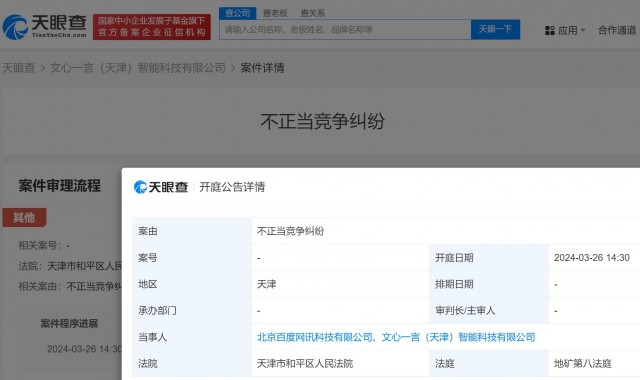Click the 相关案号 line in the background page

(x=44, y=246)
